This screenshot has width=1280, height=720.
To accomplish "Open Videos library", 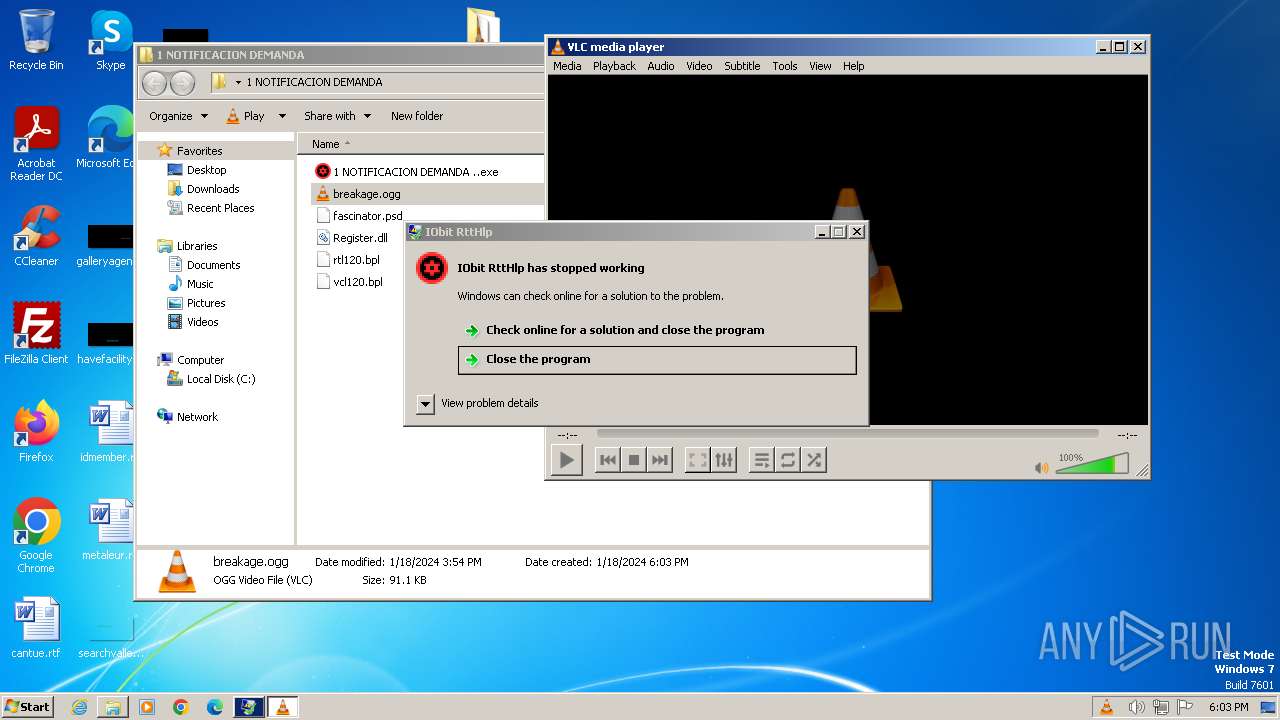I will tap(193, 322).
